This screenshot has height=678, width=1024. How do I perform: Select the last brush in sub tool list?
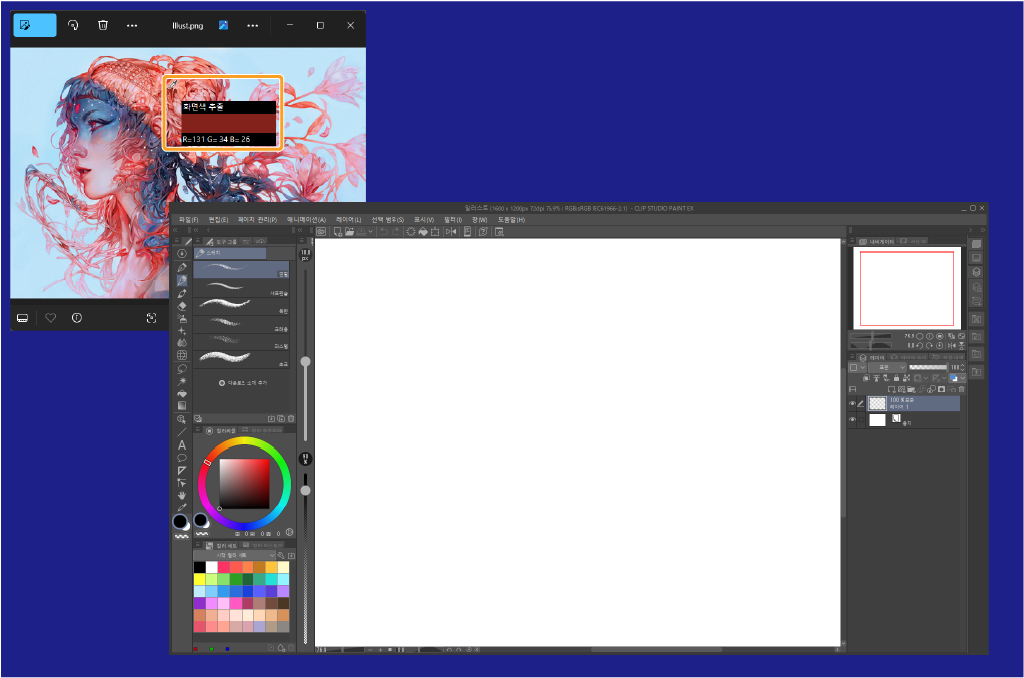click(242, 358)
